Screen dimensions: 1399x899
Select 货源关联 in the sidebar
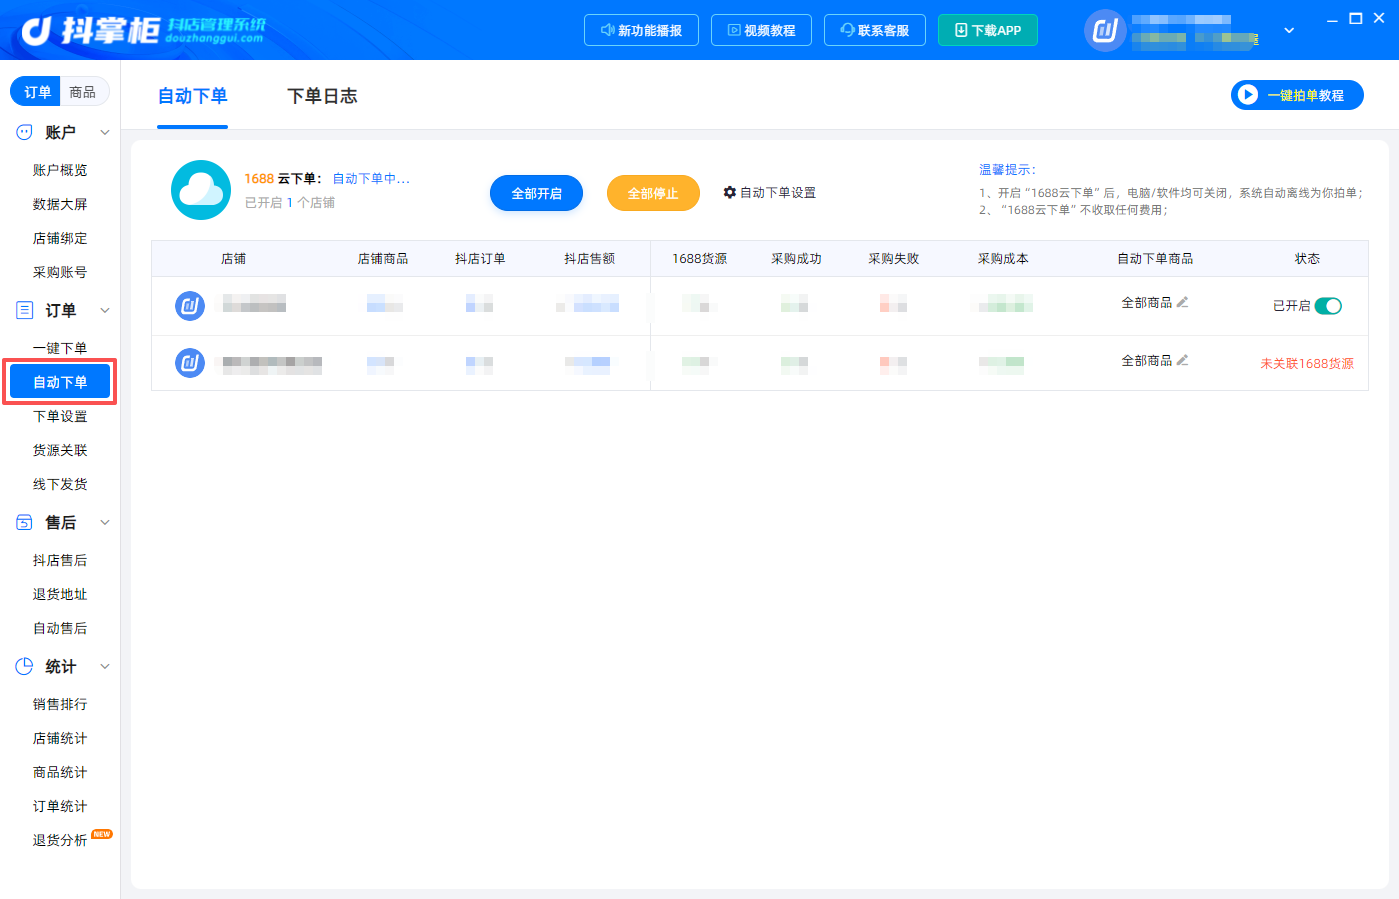(60, 450)
